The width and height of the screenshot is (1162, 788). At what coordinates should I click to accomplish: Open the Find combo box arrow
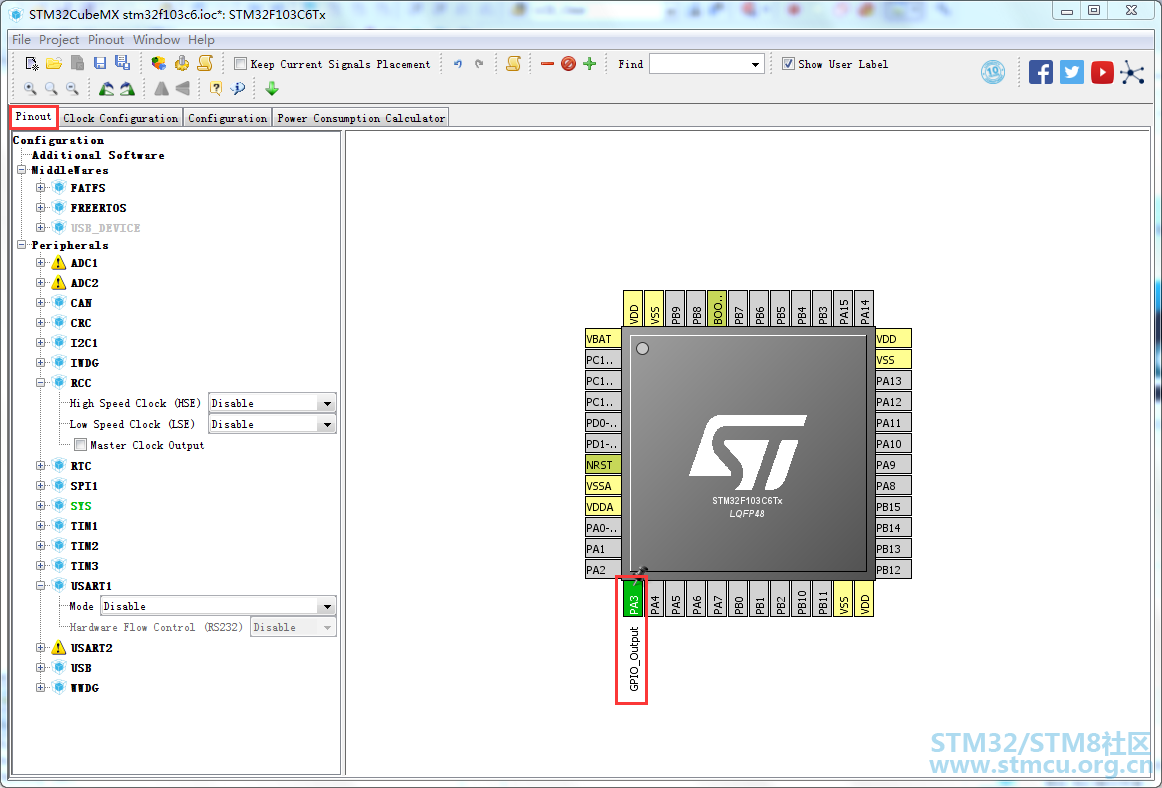click(x=755, y=64)
